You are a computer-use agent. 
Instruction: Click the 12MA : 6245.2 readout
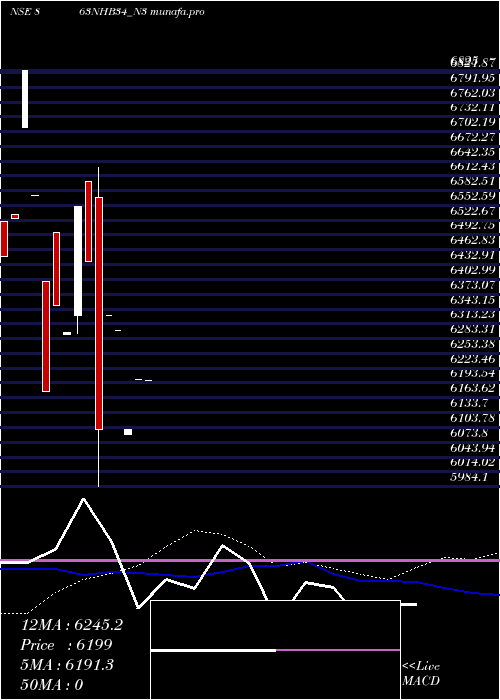[71, 625]
